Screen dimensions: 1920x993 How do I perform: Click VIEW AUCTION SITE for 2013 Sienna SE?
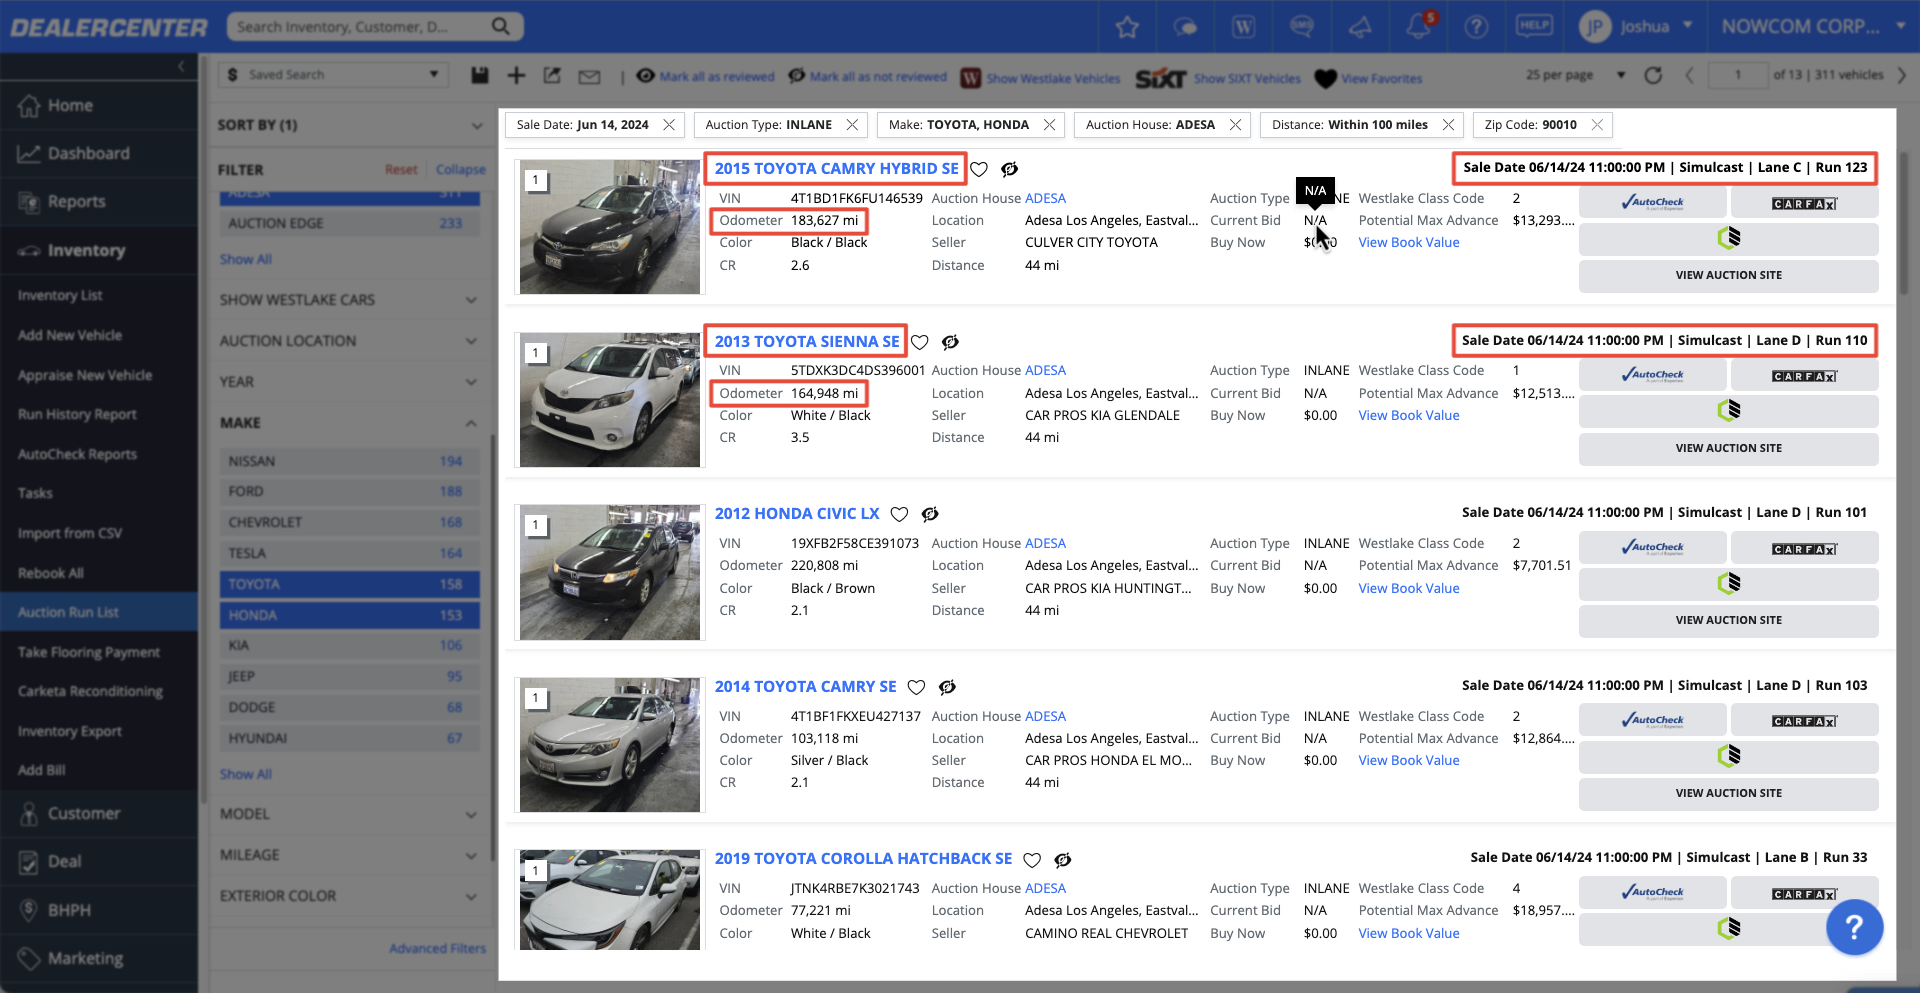(1728, 448)
